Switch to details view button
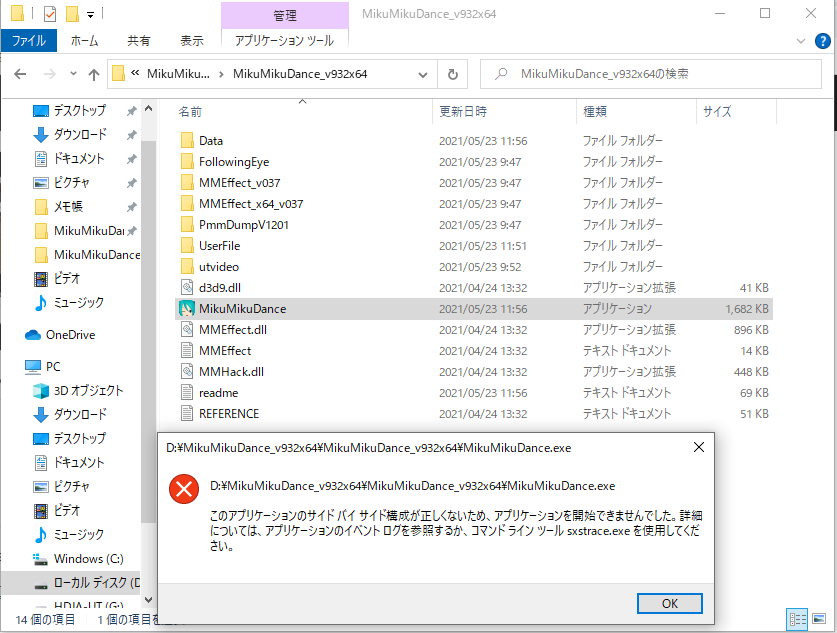The image size is (837, 633). click(x=798, y=619)
